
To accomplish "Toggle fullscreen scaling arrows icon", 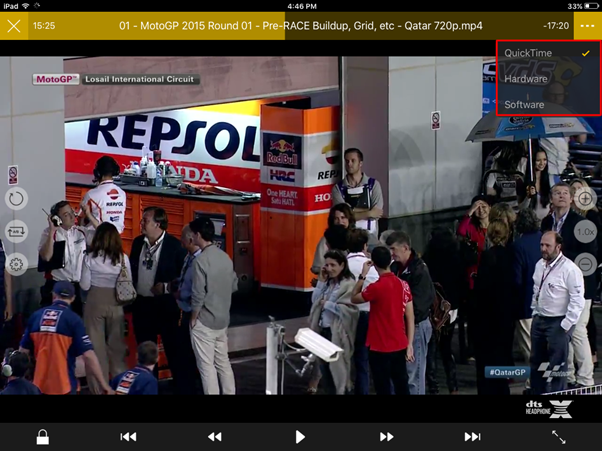I will [559, 437].
